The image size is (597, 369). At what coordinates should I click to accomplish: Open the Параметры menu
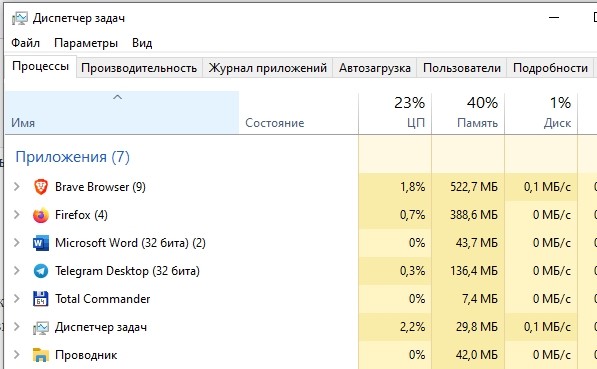pos(86,43)
